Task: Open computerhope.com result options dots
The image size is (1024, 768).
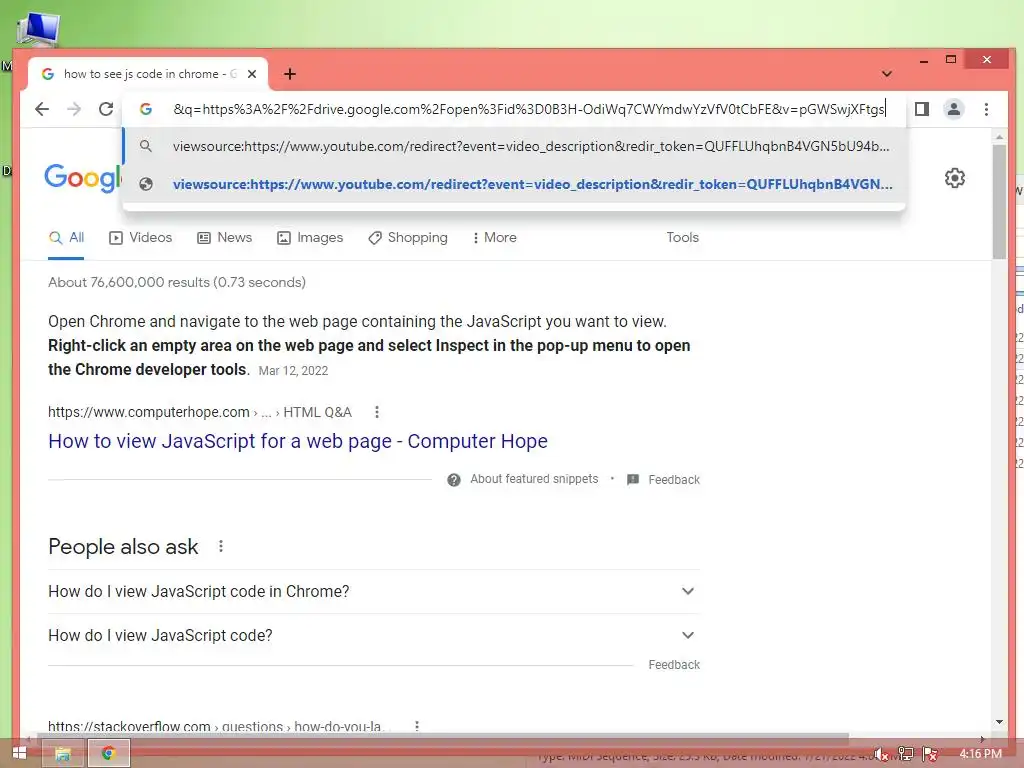Action: click(377, 412)
